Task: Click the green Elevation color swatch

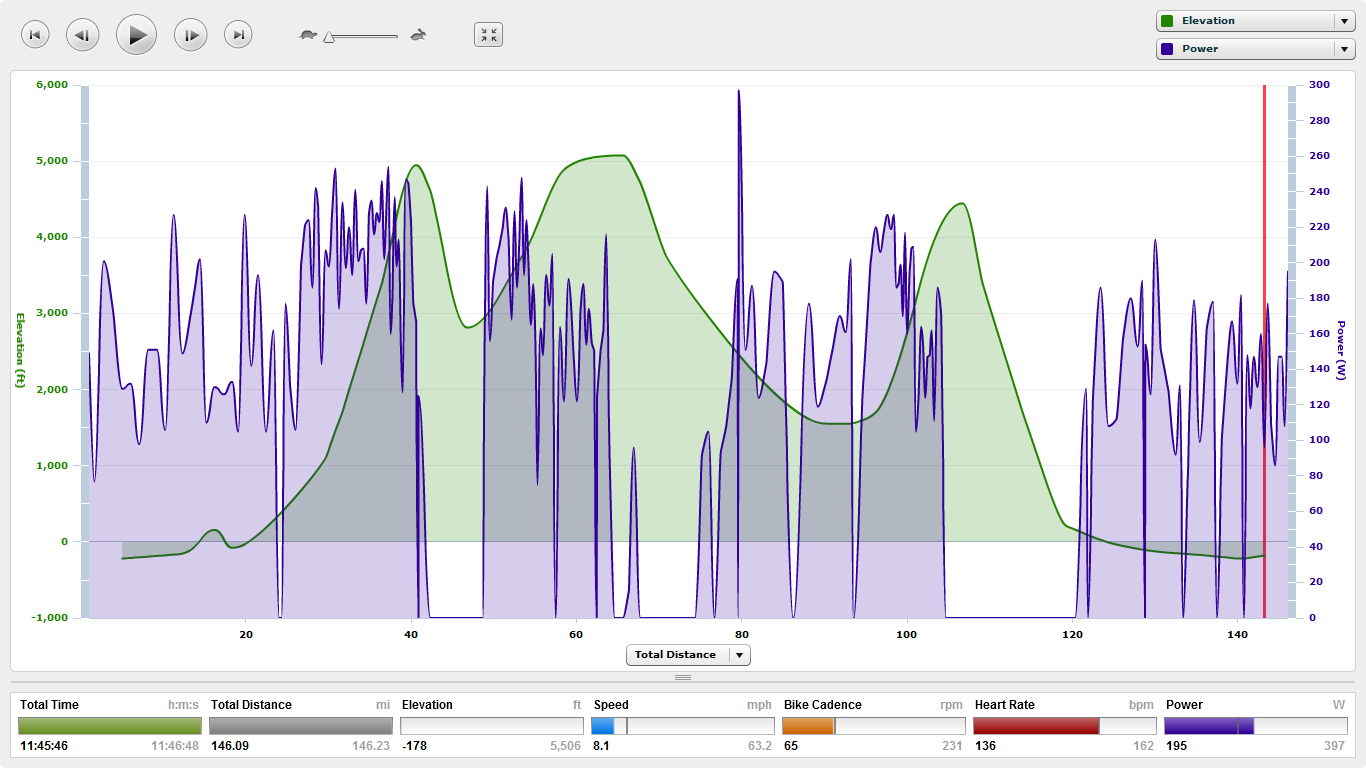Action: coord(1167,21)
